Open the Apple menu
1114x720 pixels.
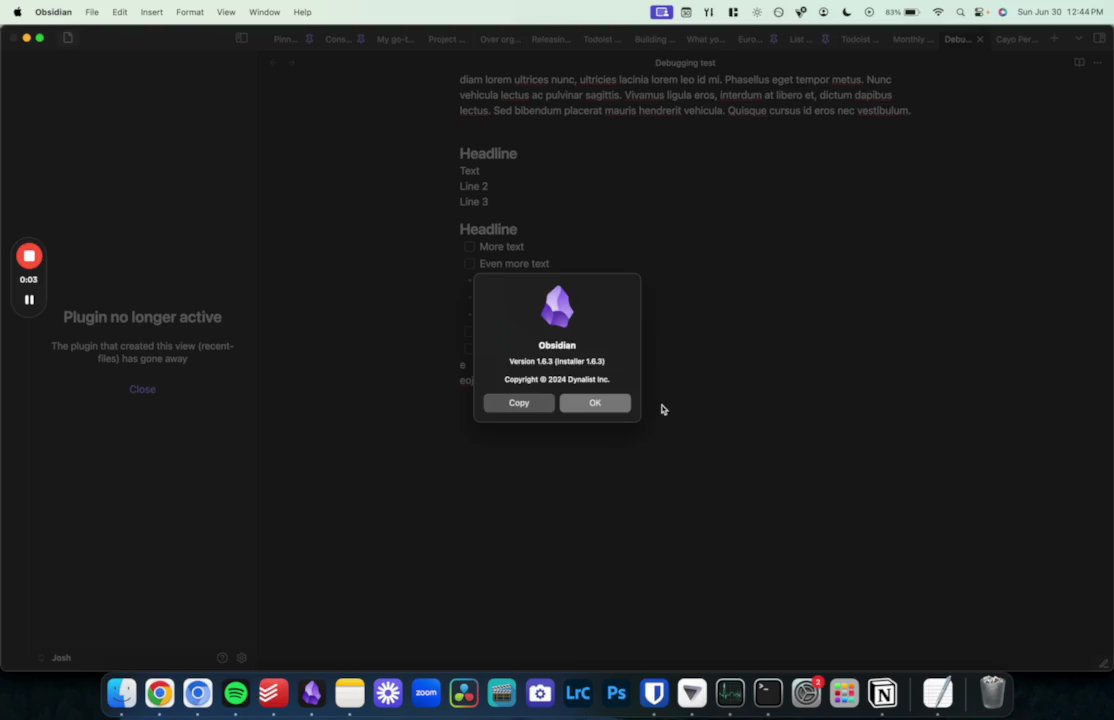click(18, 12)
